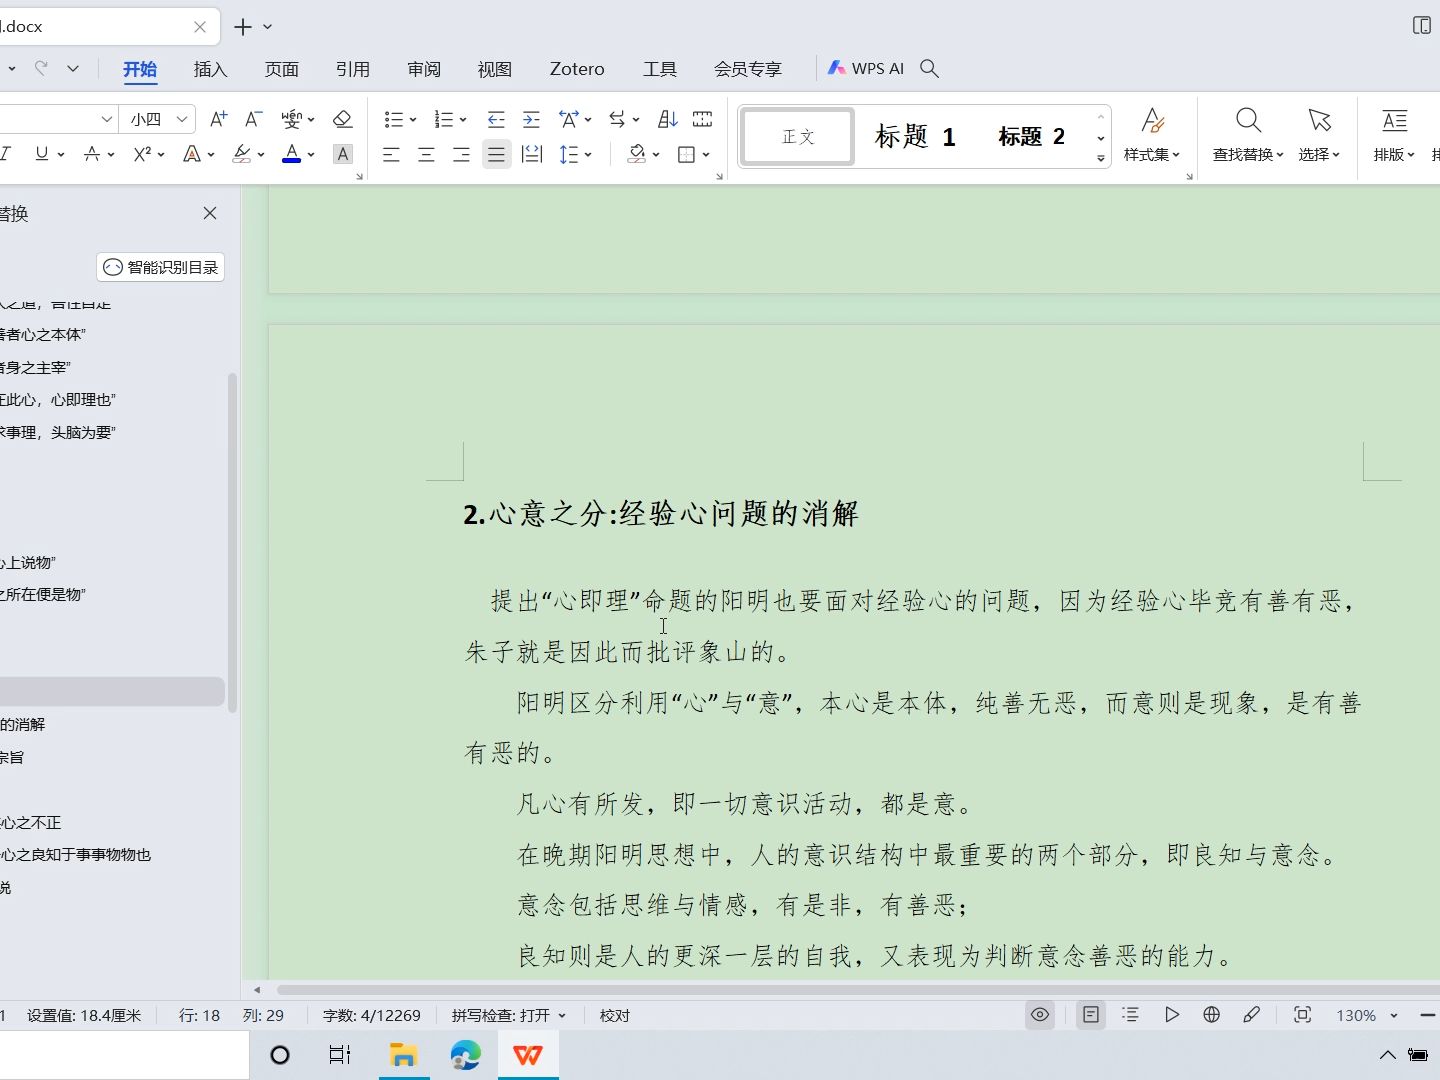Viewport: 1440px width, 1080px height.
Task: Apply a bulleted list
Action: [393, 119]
